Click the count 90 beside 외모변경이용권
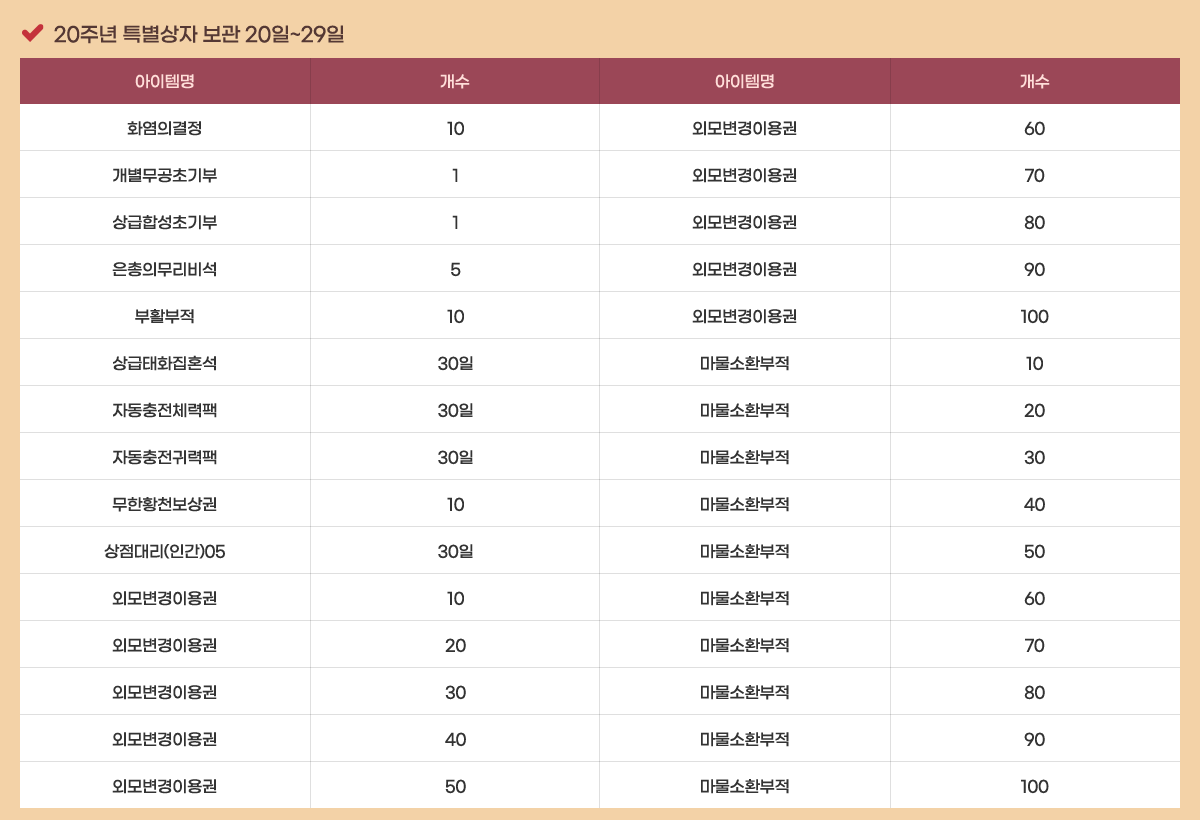The height and width of the screenshot is (820, 1200). tap(1035, 269)
